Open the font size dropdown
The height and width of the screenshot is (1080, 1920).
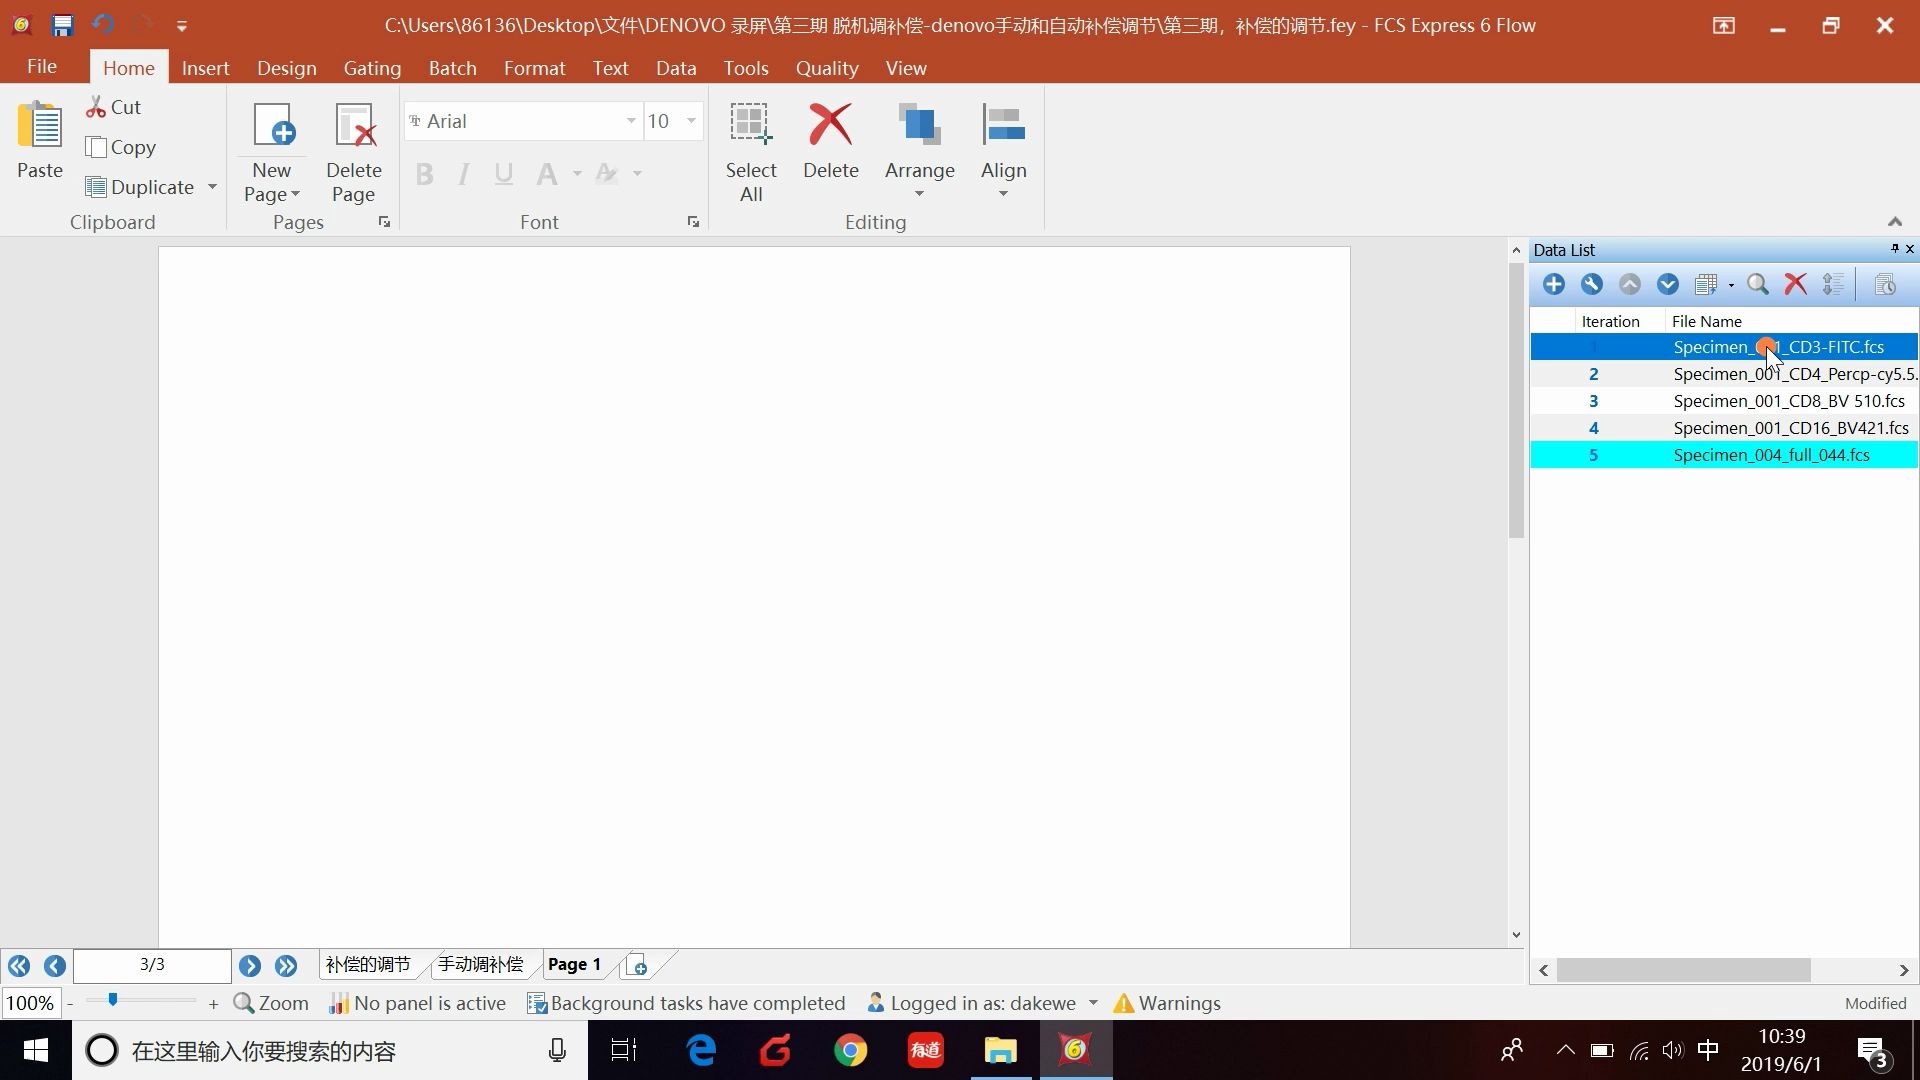(691, 121)
